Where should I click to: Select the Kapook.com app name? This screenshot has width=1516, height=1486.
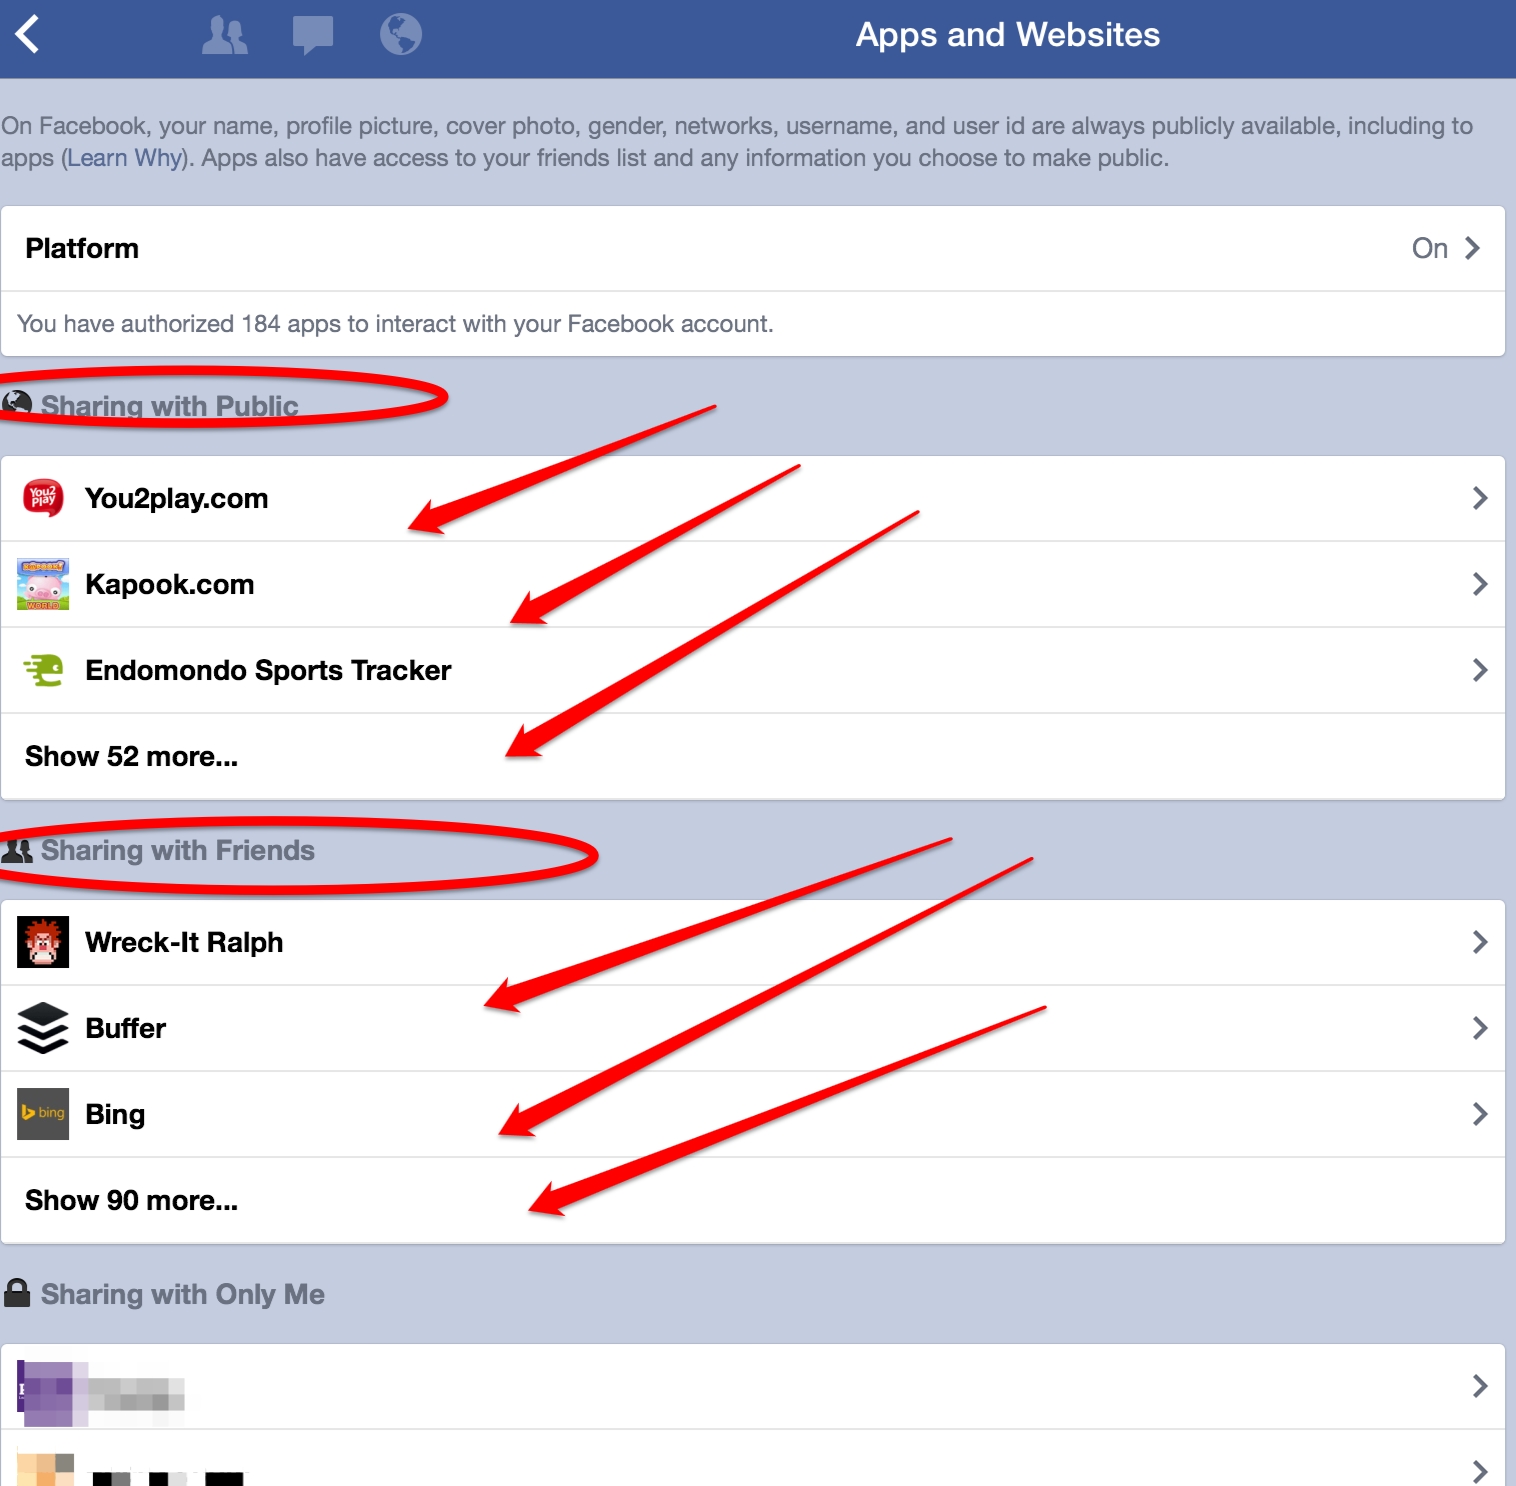[x=170, y=584]
